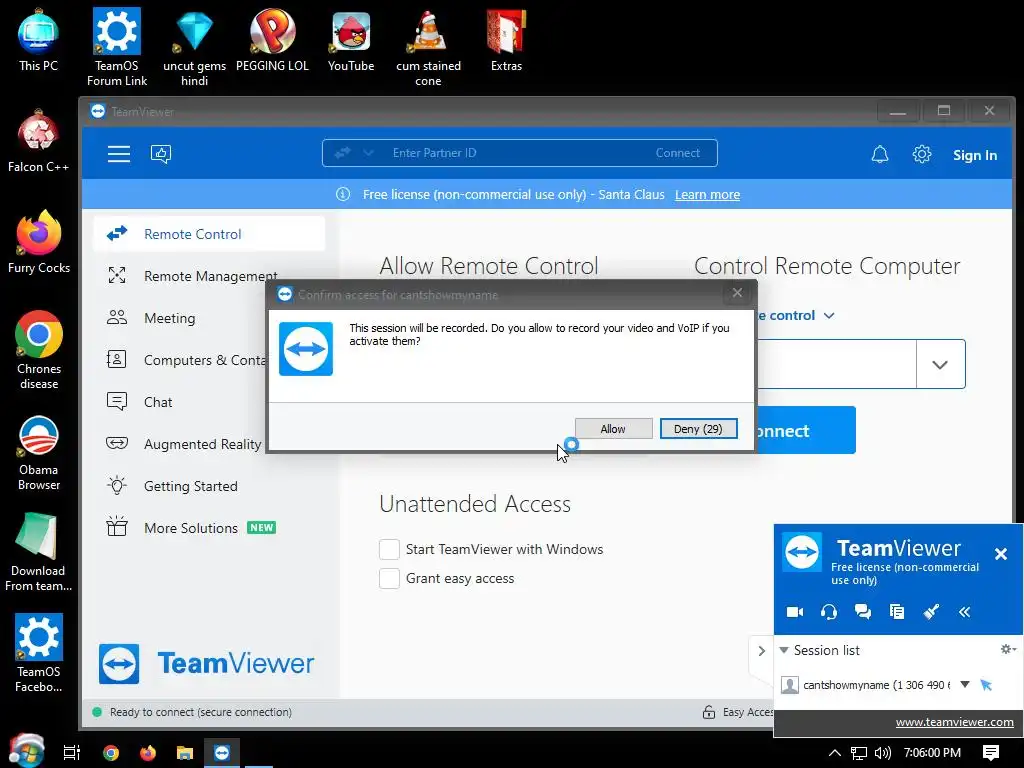Screen dimensions: 1024x768
Task: Click the volume speaker tray icon
Action: pos(882,753)
